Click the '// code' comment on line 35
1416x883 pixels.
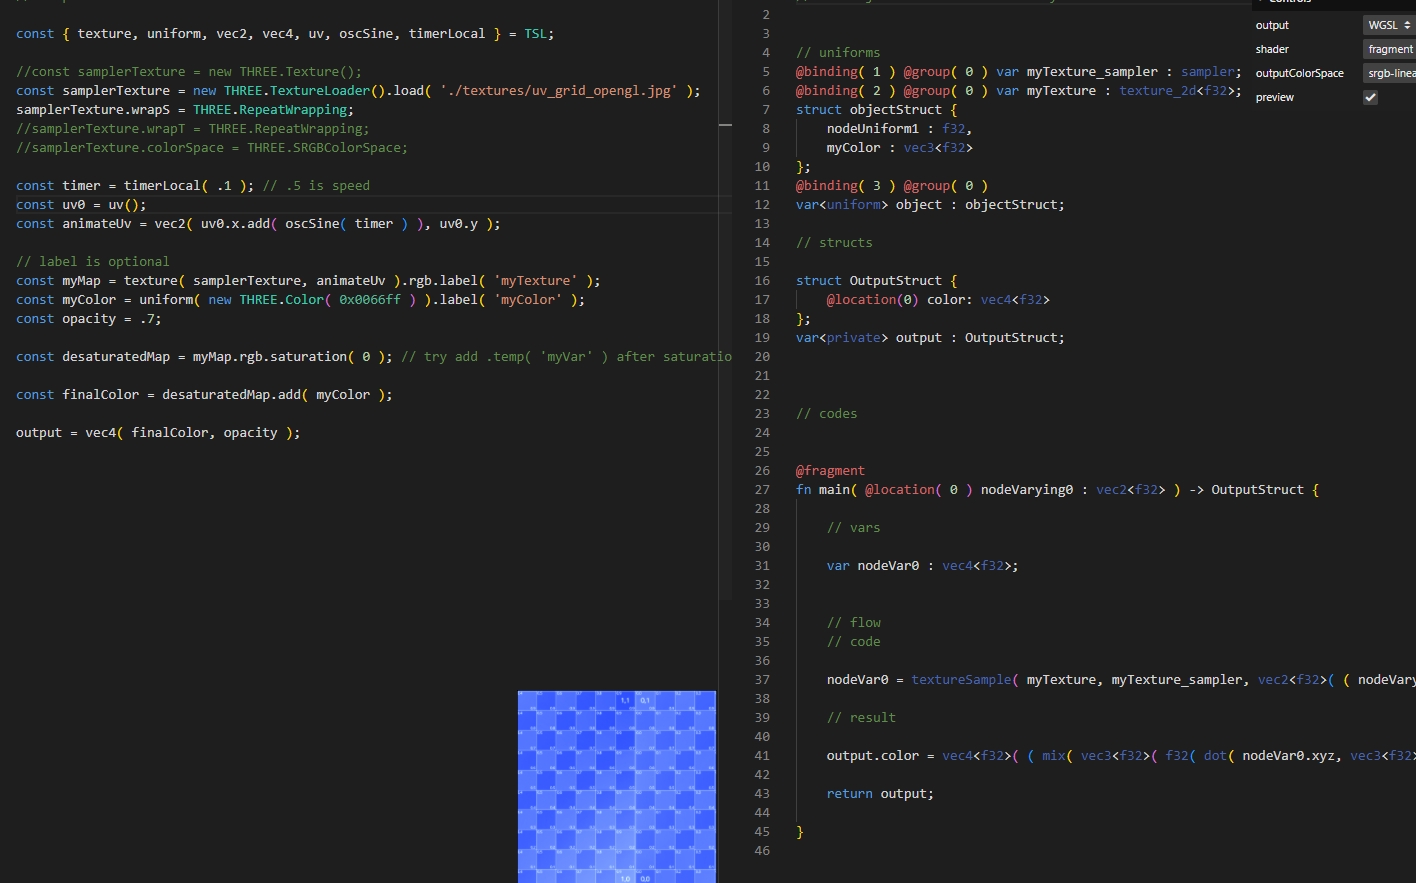[x=853, y=642]
